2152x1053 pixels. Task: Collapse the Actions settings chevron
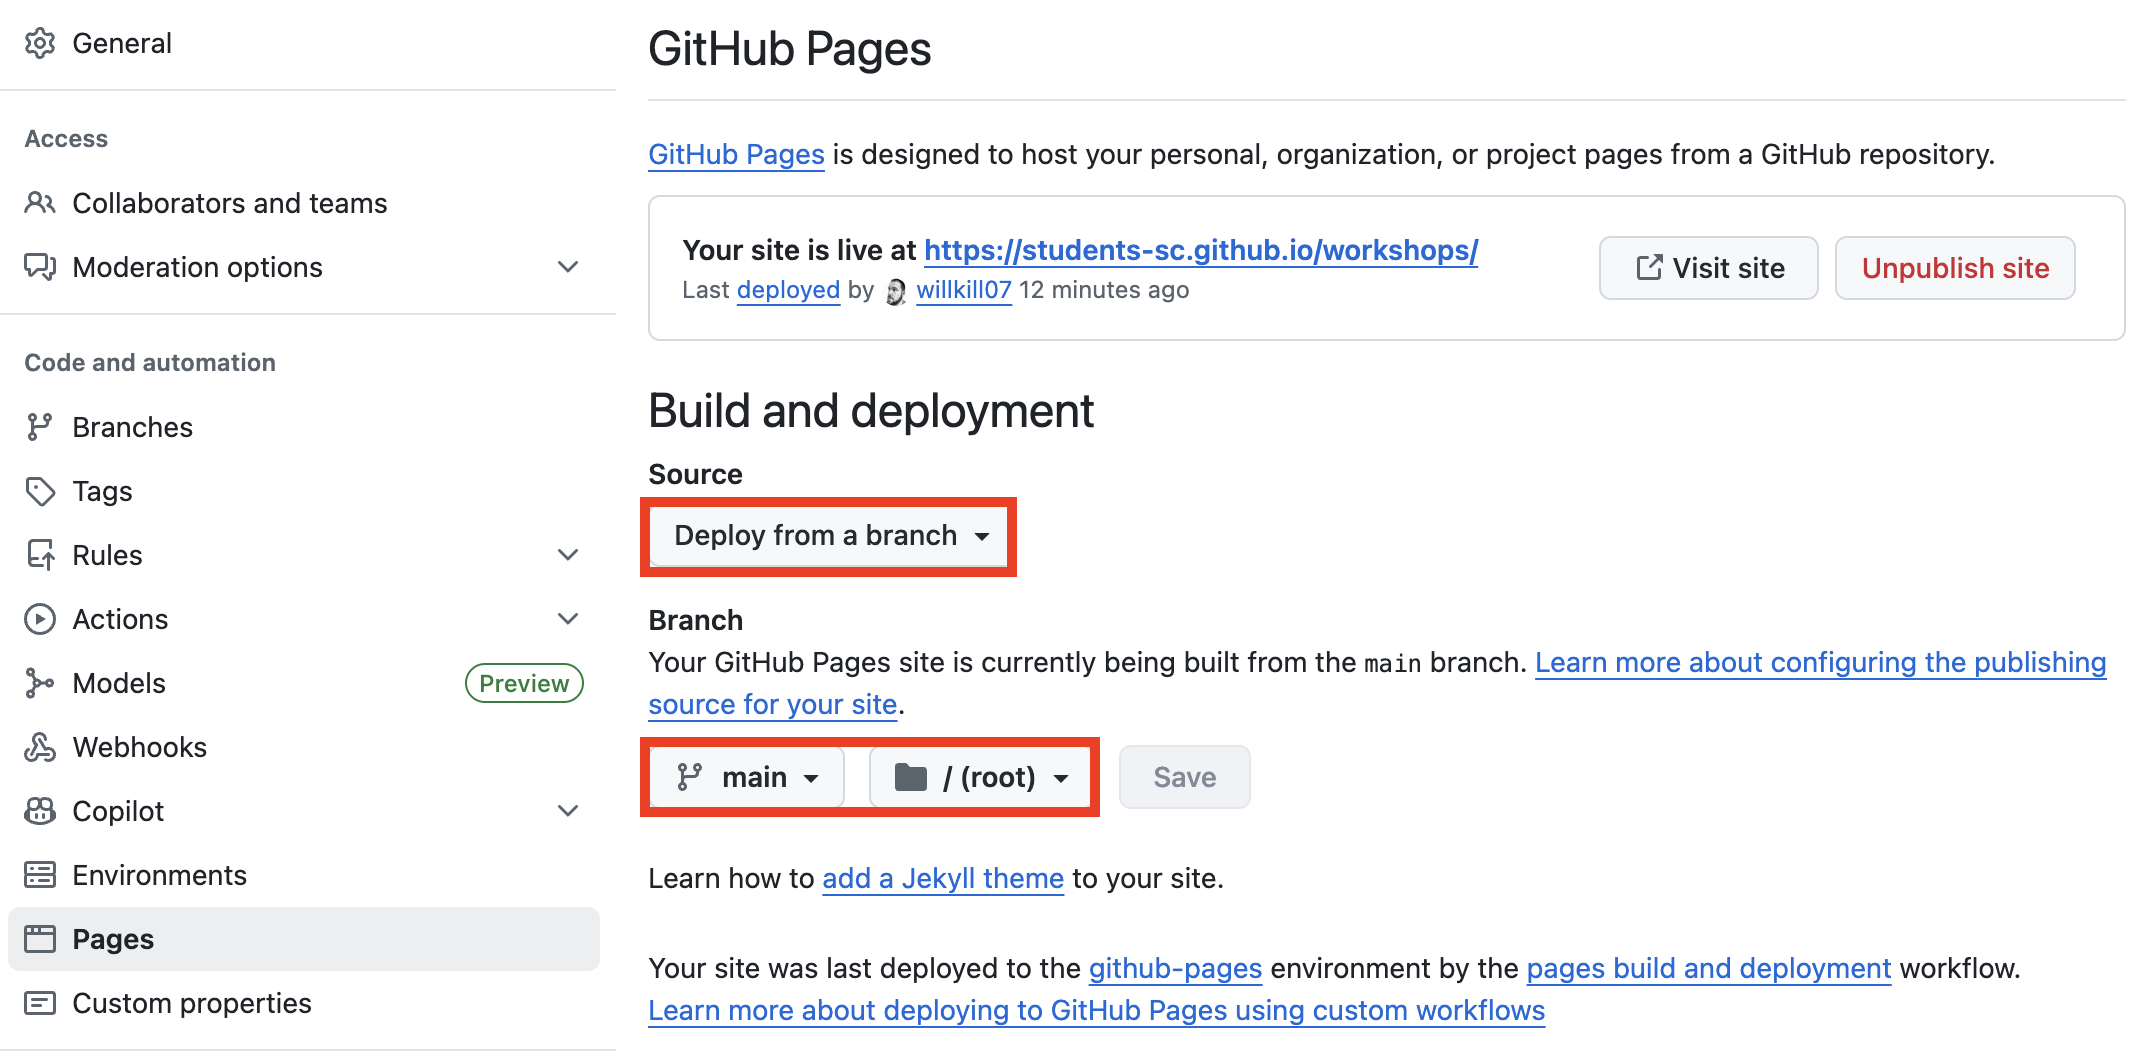(x=567, y=618)
